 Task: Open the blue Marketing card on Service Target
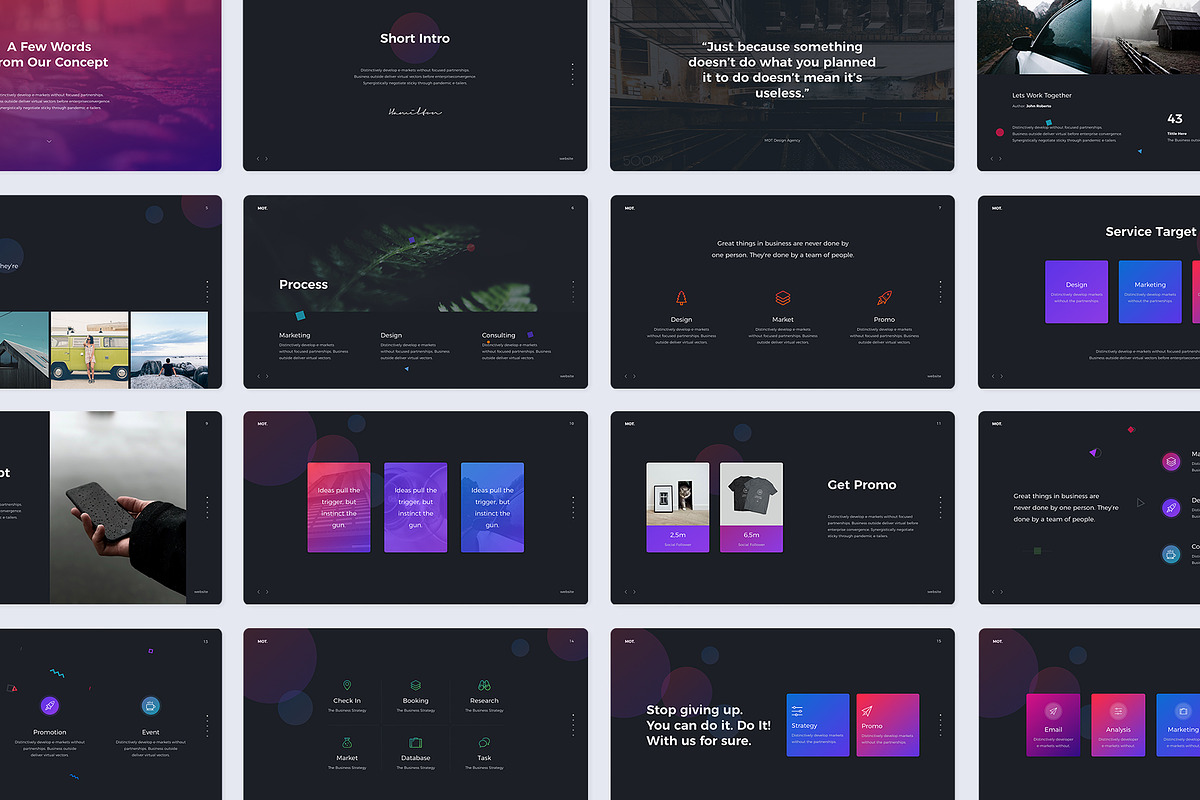[1150, 292]
